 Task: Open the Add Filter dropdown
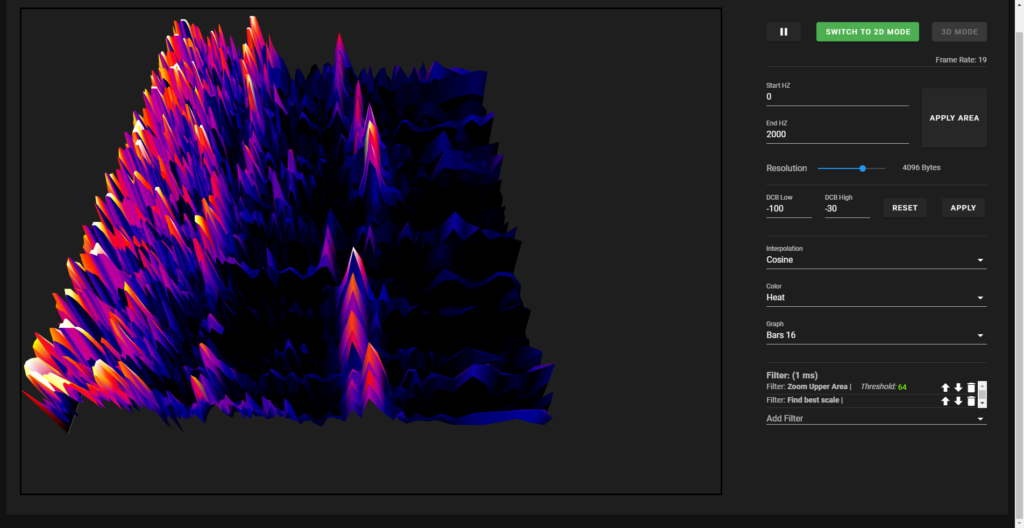click(876, 419)
